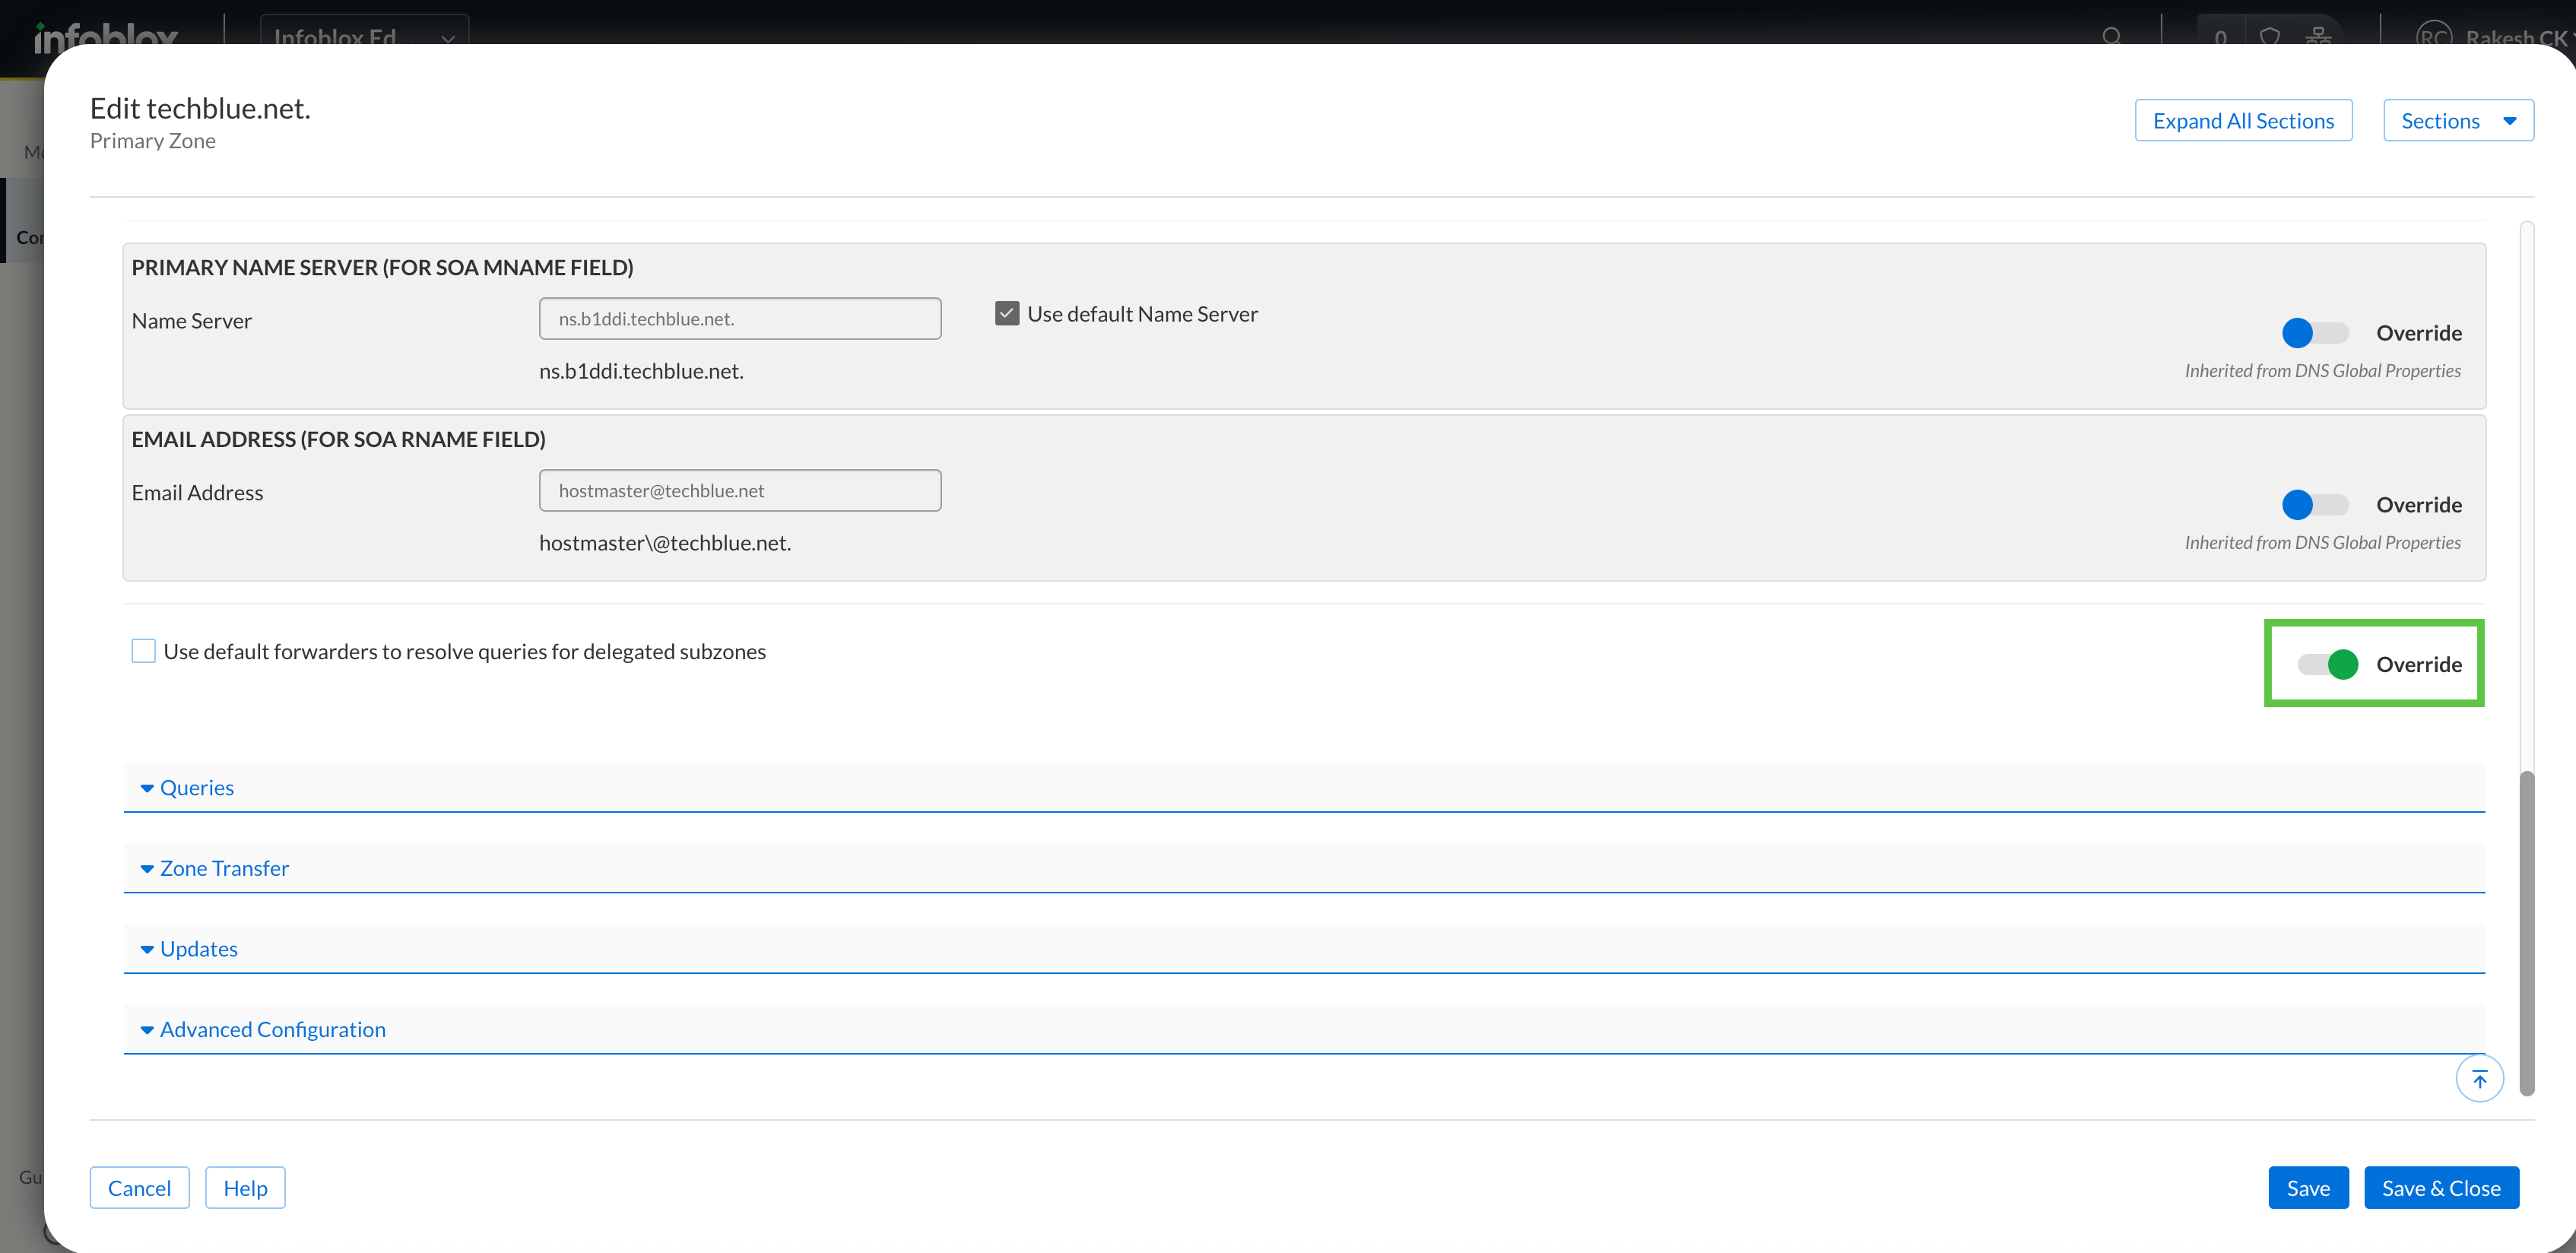
Task: Uncheck Use default Name Server checkbox
Action: click(x=1007, y=314)
